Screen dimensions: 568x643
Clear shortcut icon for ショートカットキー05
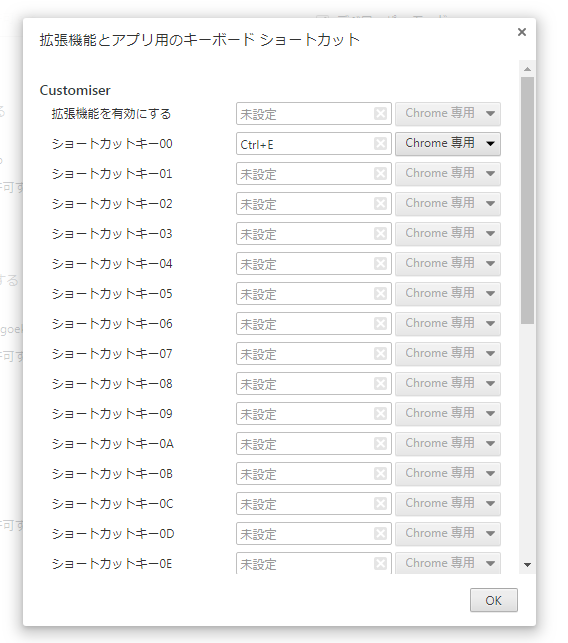pyautogui.click(x=380, y=294)
